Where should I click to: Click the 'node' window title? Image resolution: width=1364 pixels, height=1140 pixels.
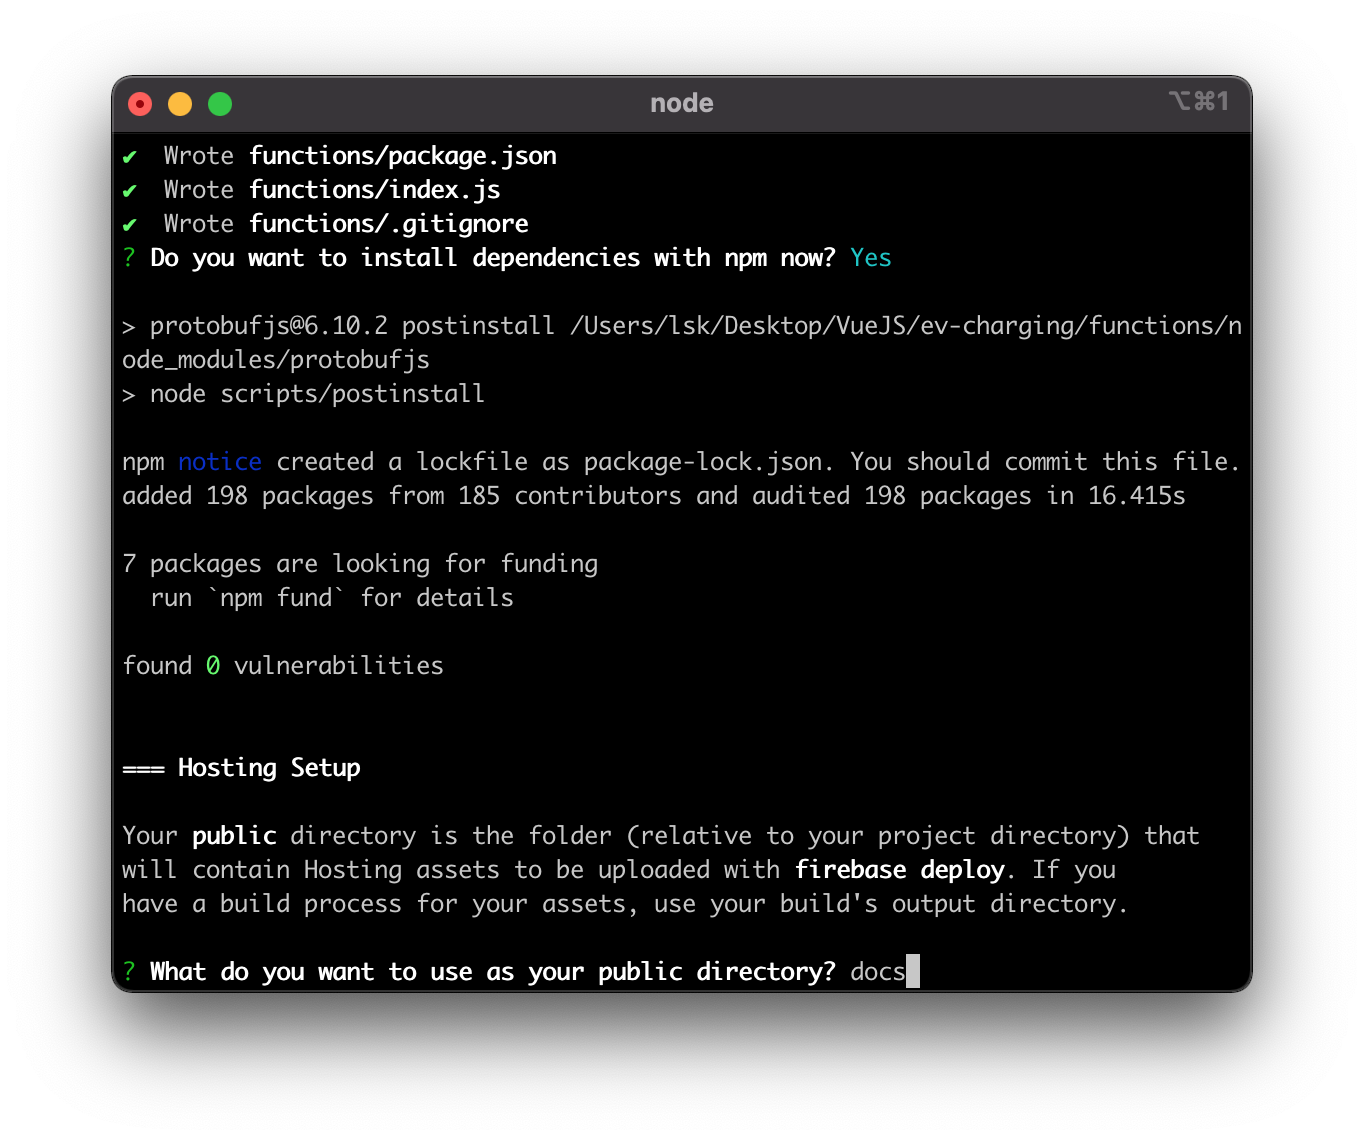pyautogui.click(x=681, y=103)
